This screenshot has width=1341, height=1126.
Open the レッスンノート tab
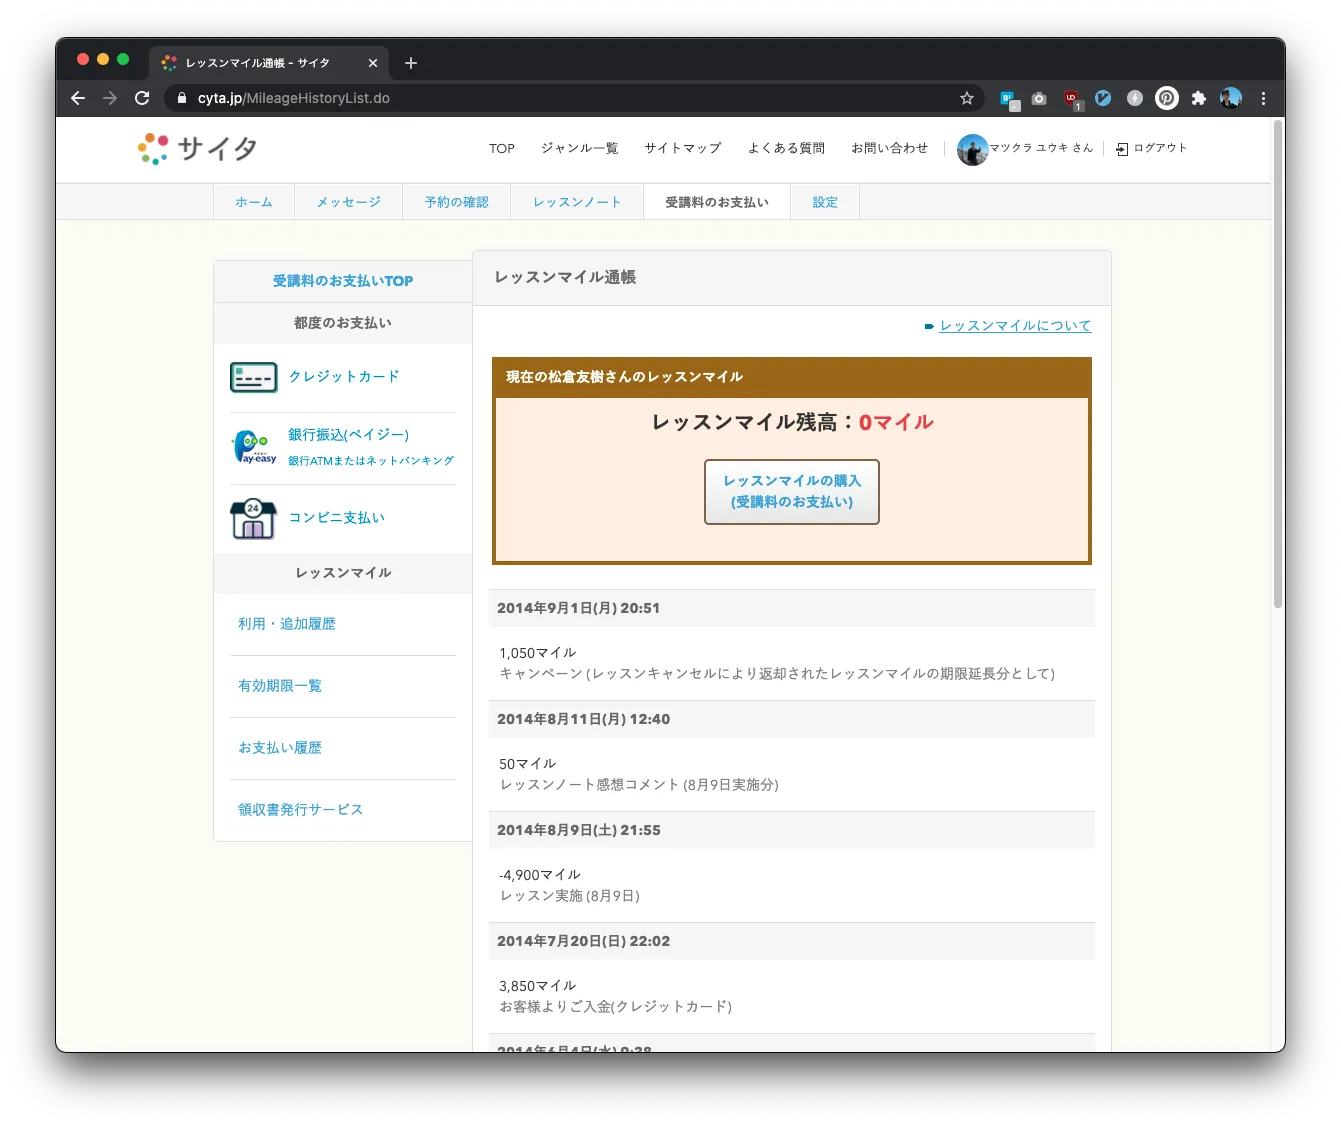click(577, 202)
